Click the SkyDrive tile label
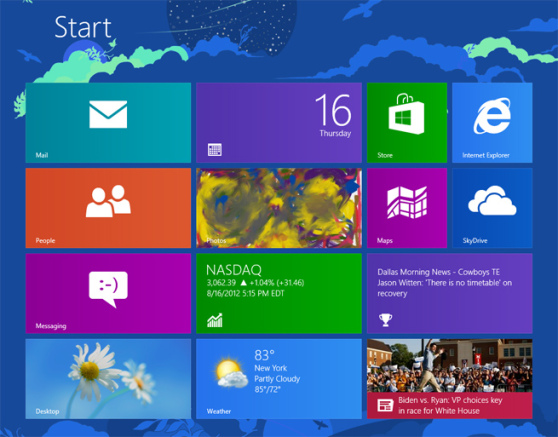The width and height of the screenshot is (558, 437). tap(475, 241)
